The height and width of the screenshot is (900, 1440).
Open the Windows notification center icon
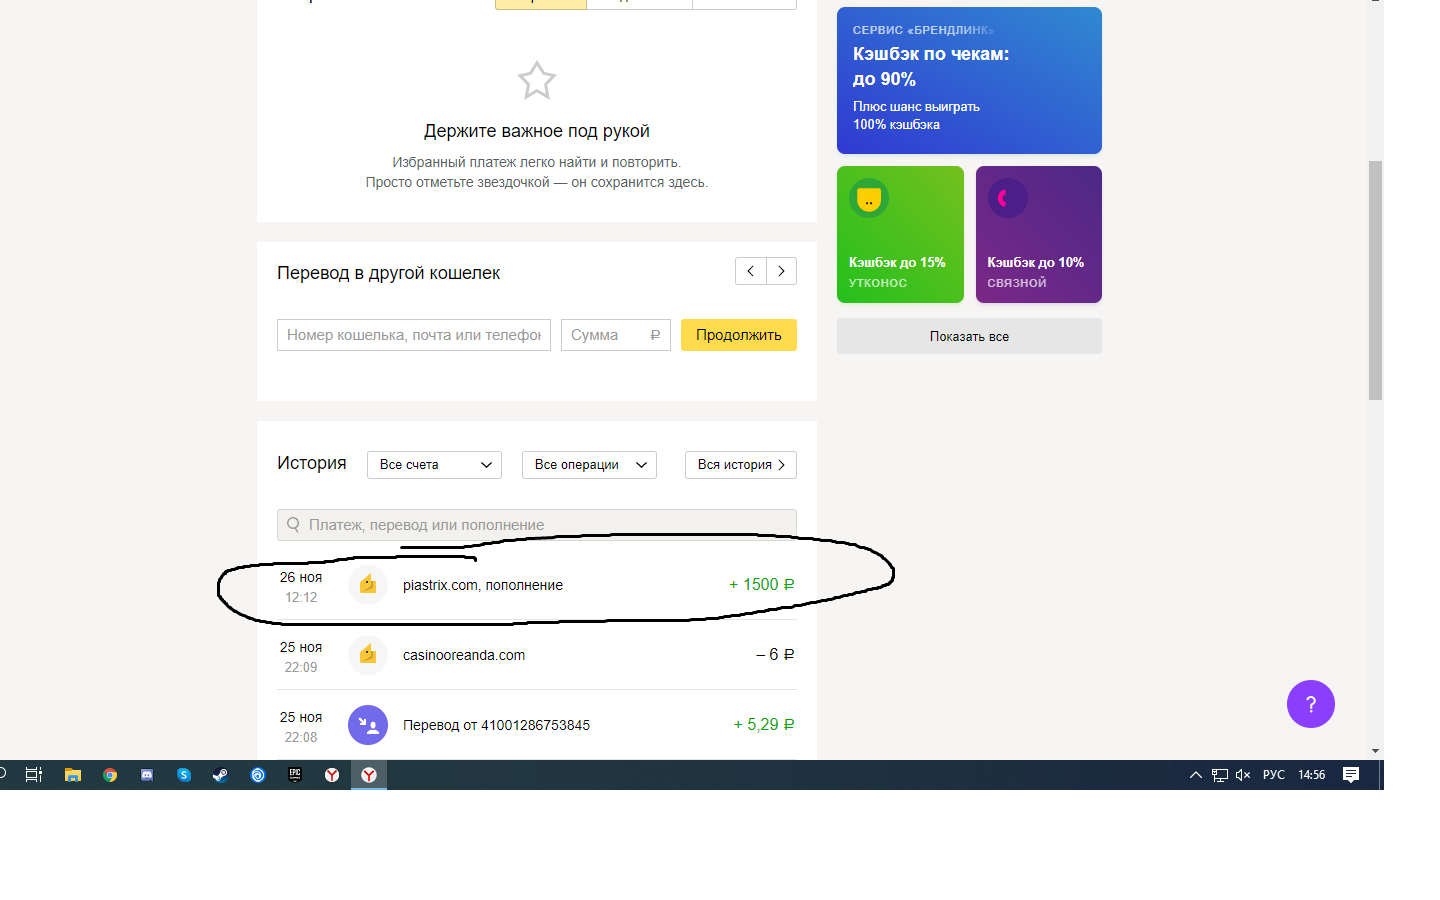(x=1351, y=775)
